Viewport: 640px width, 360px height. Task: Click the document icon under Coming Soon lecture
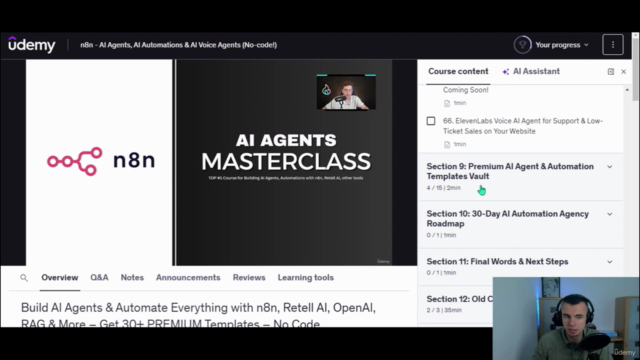click(447, 103)
